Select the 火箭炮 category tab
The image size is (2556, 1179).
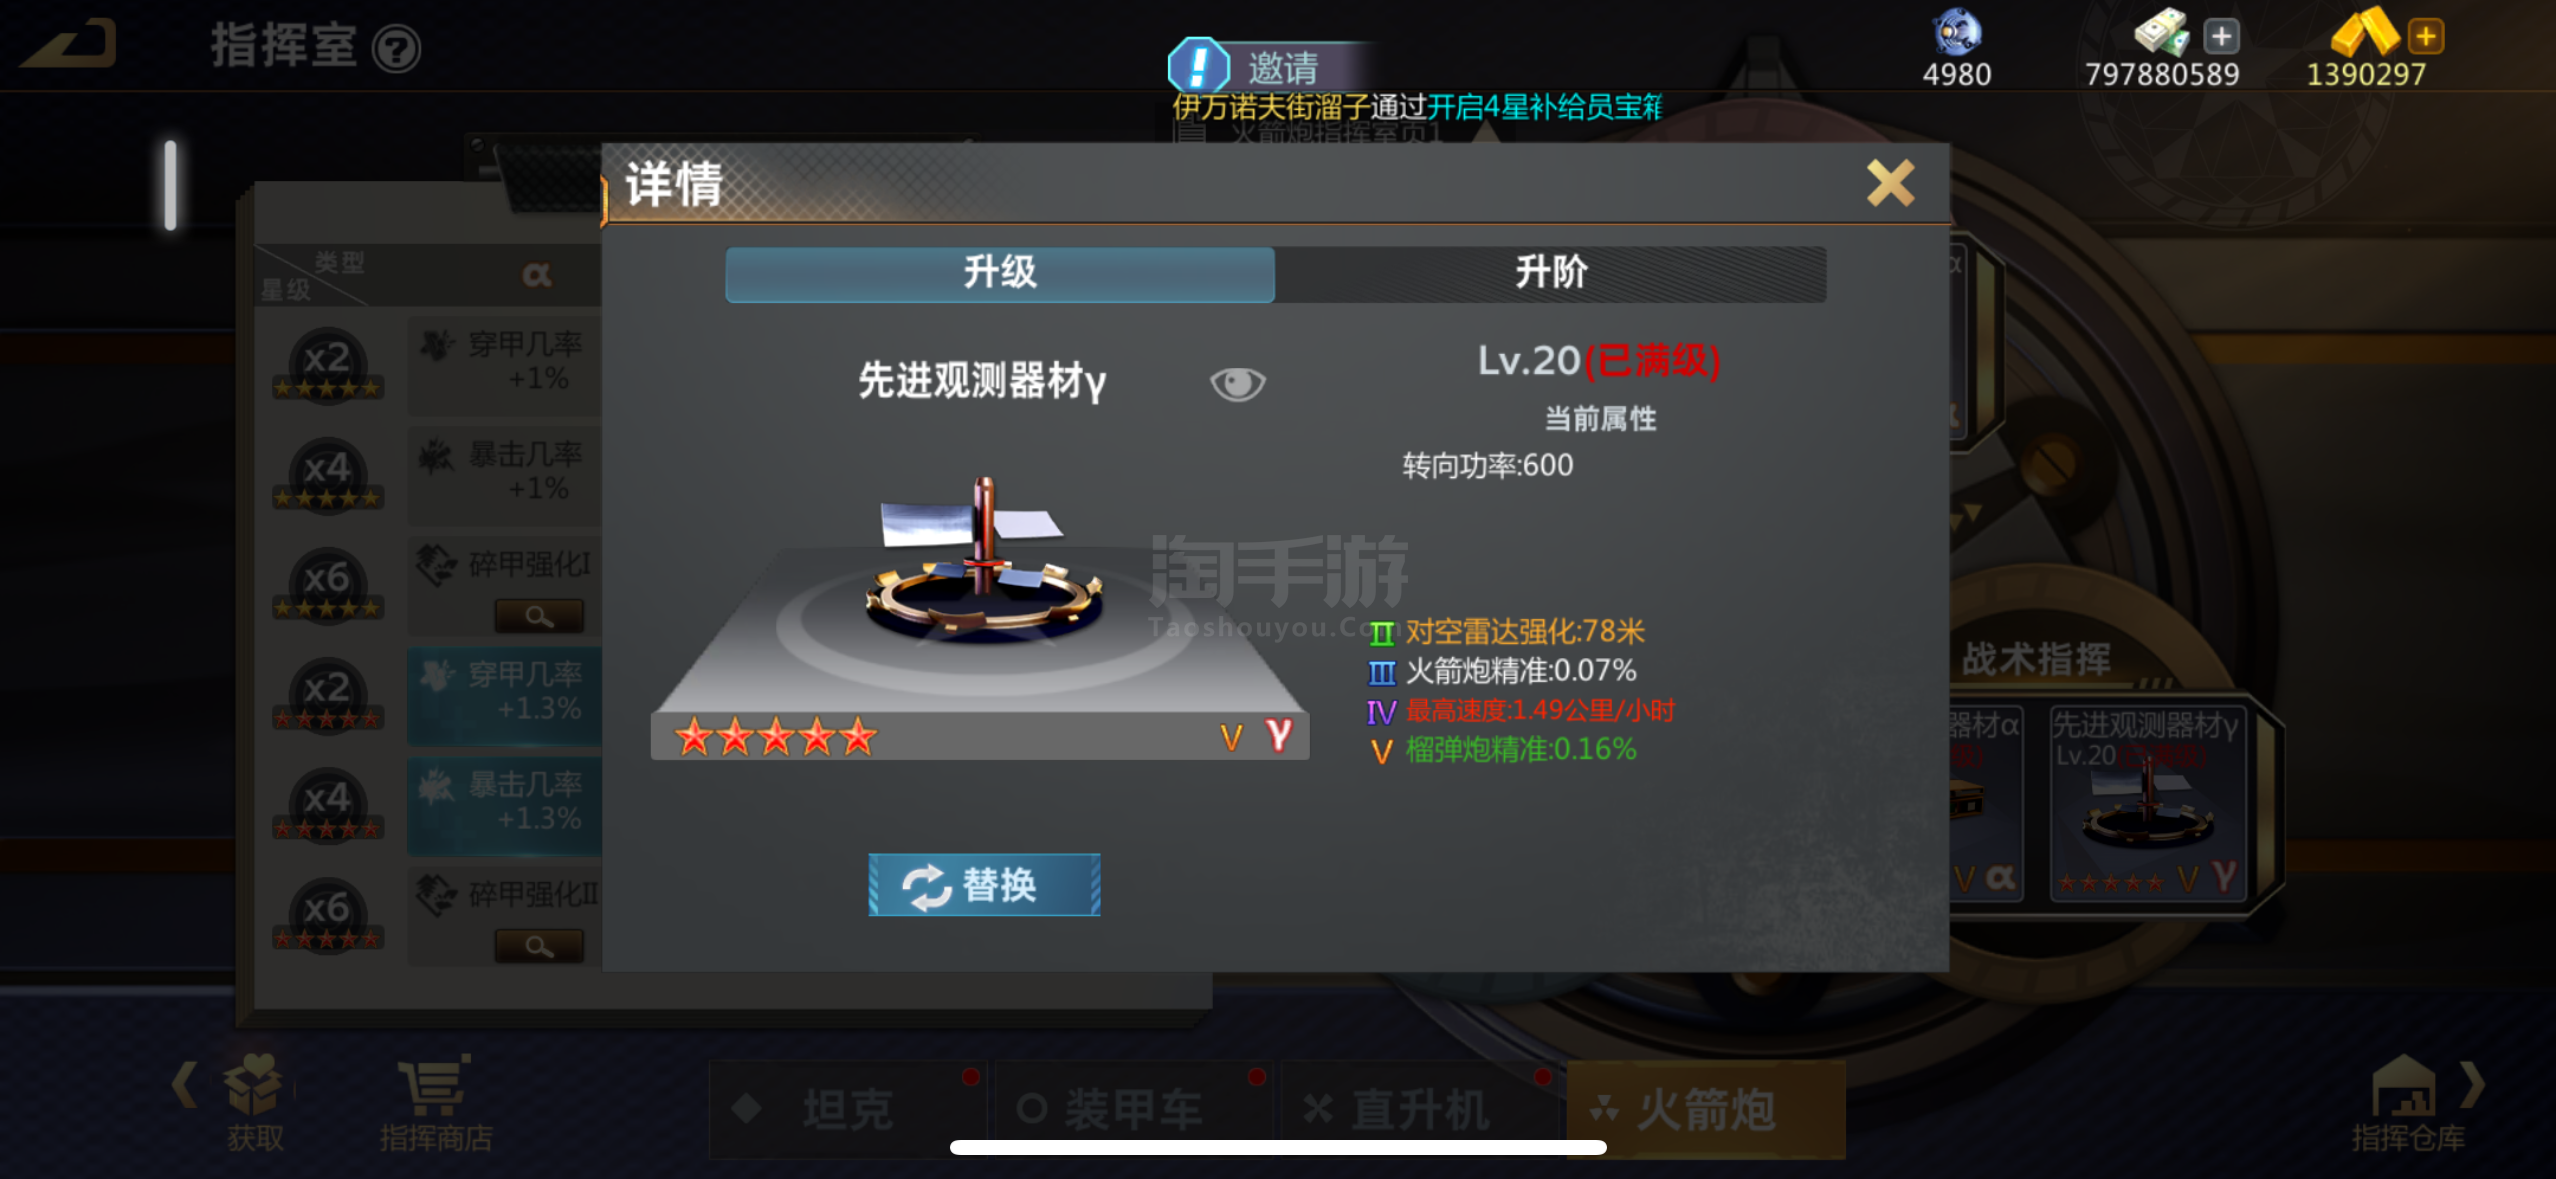point(1706,1110)
